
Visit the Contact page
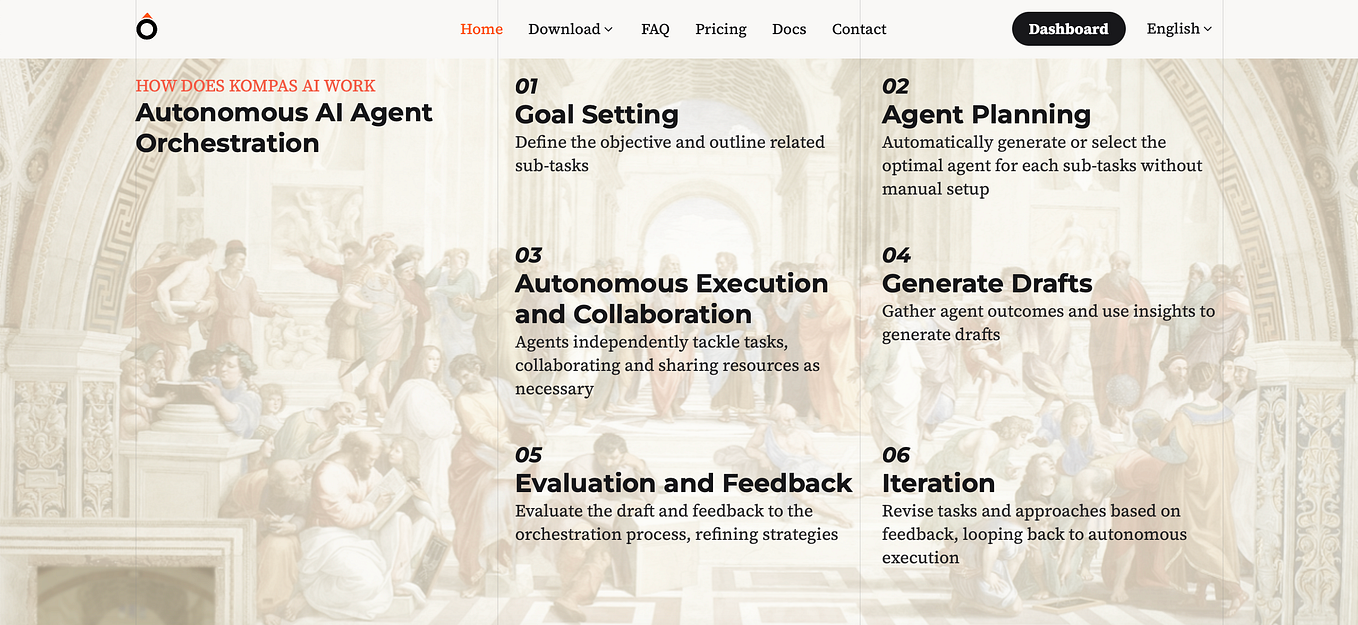click(x=859, y=29)
